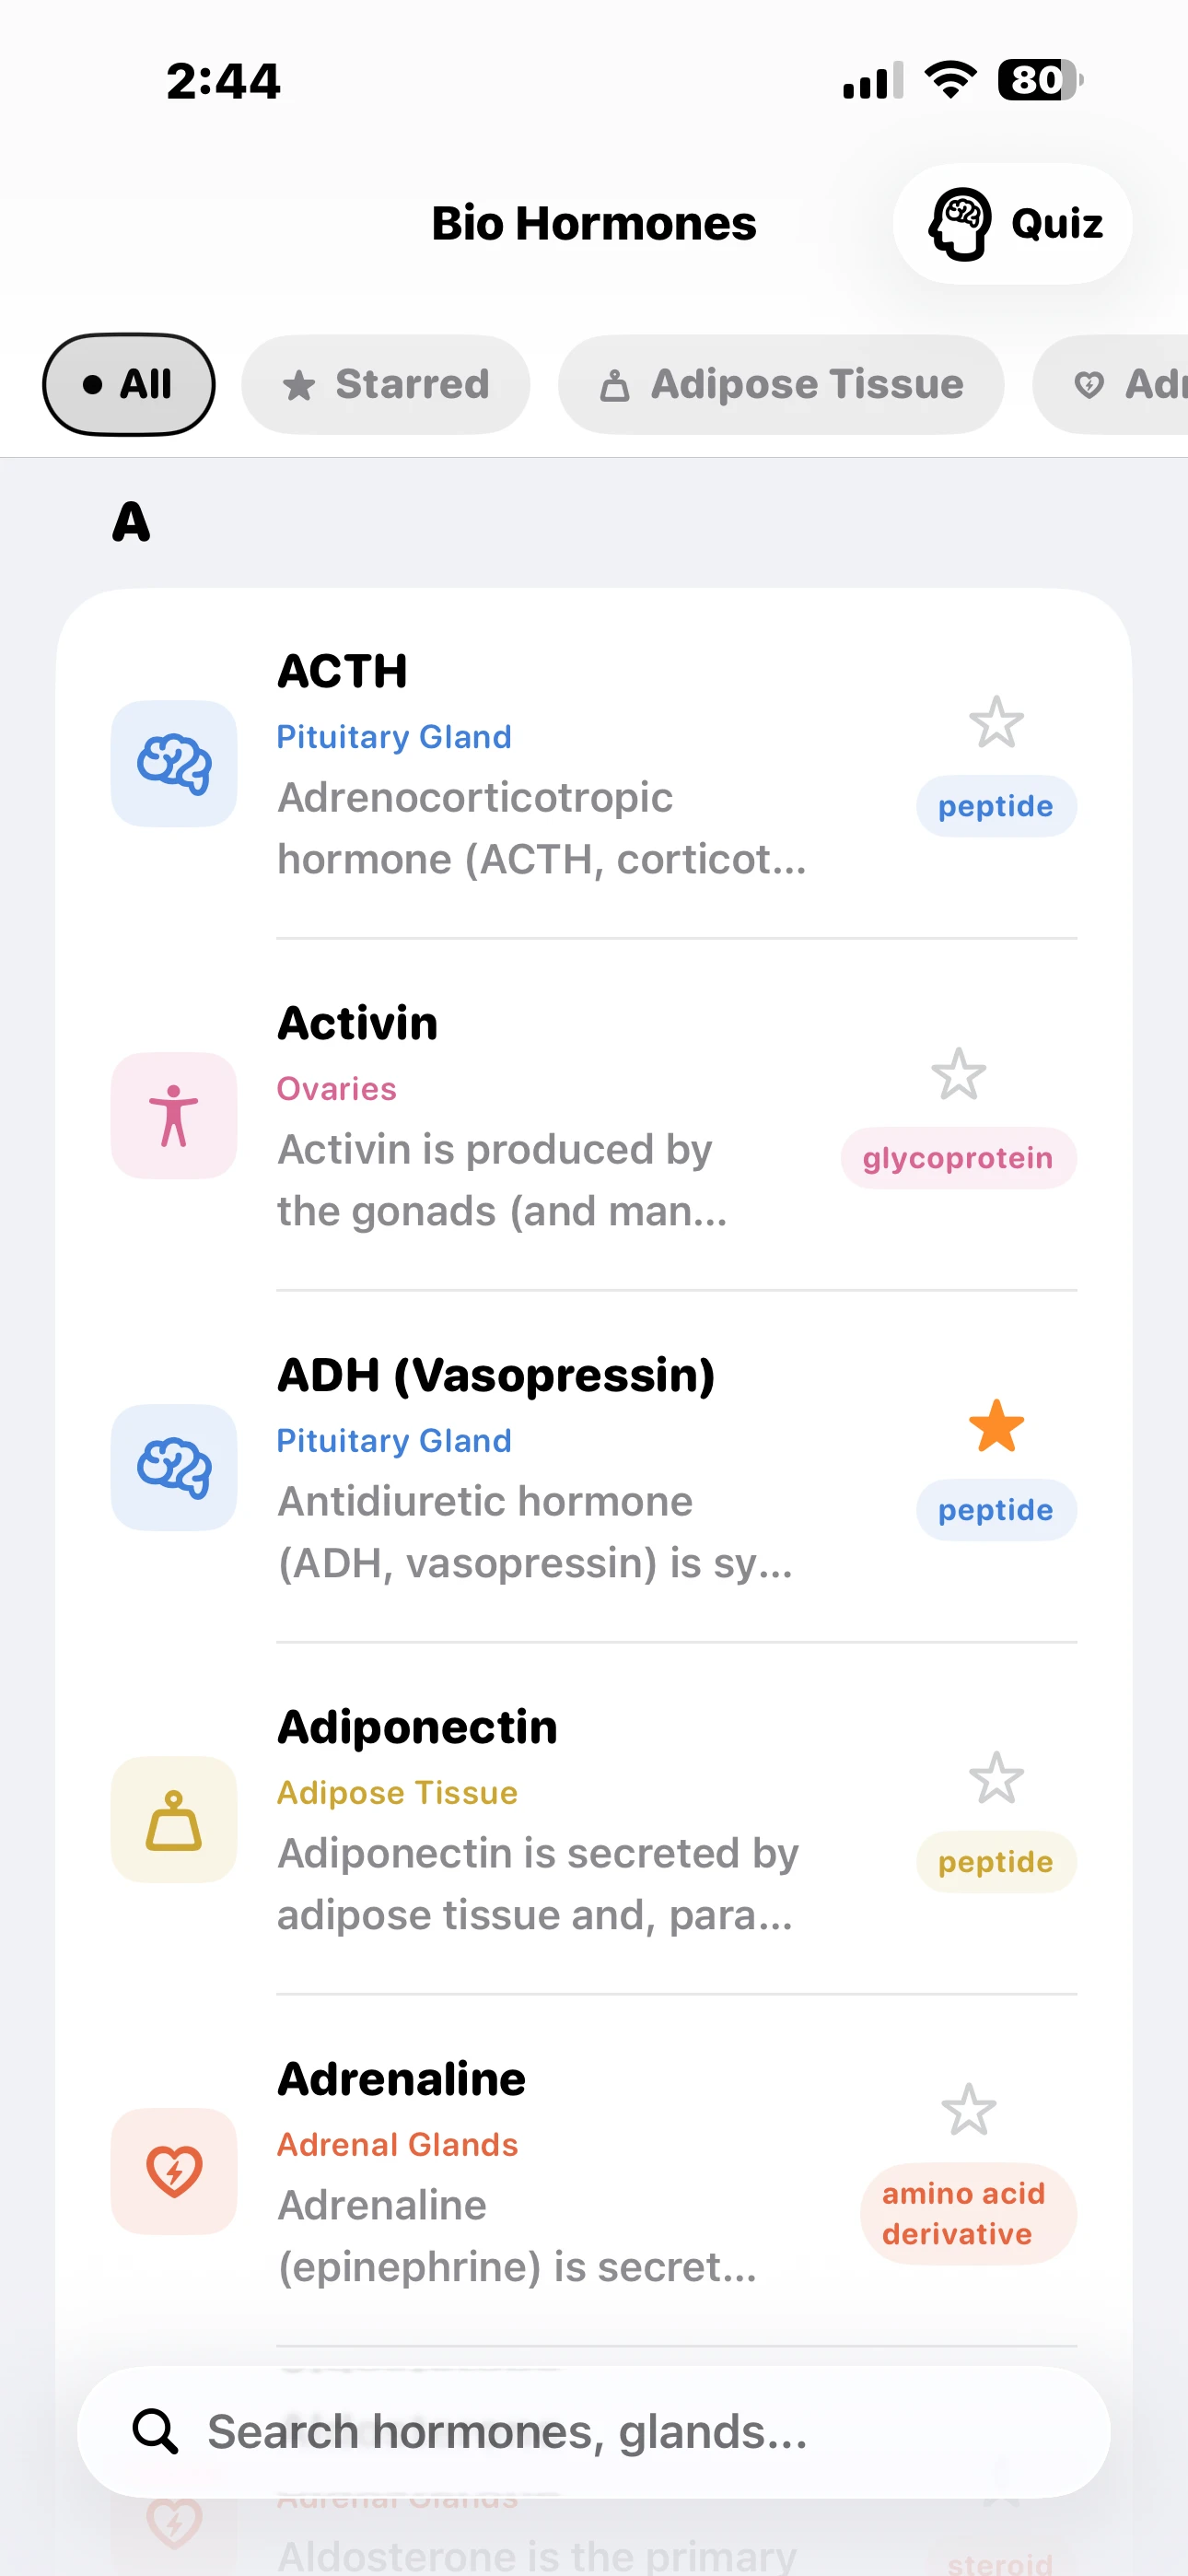This screenshot has height=2576, width=1188.
Task: Tap the brain icon beside ADH (Vasopressin)
Action: click(x=173, y=1467)
